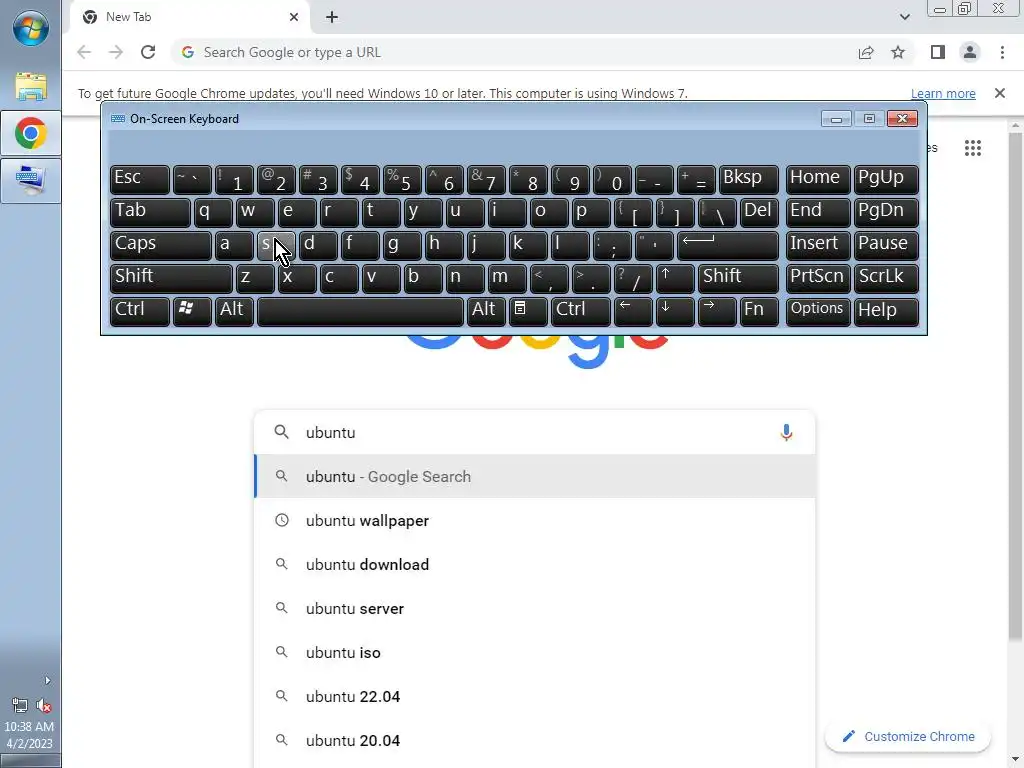This screenshot has width=1024, height=768.
Task: Click the up arrow key on keyboard
Action: click(x=675, y=279)
